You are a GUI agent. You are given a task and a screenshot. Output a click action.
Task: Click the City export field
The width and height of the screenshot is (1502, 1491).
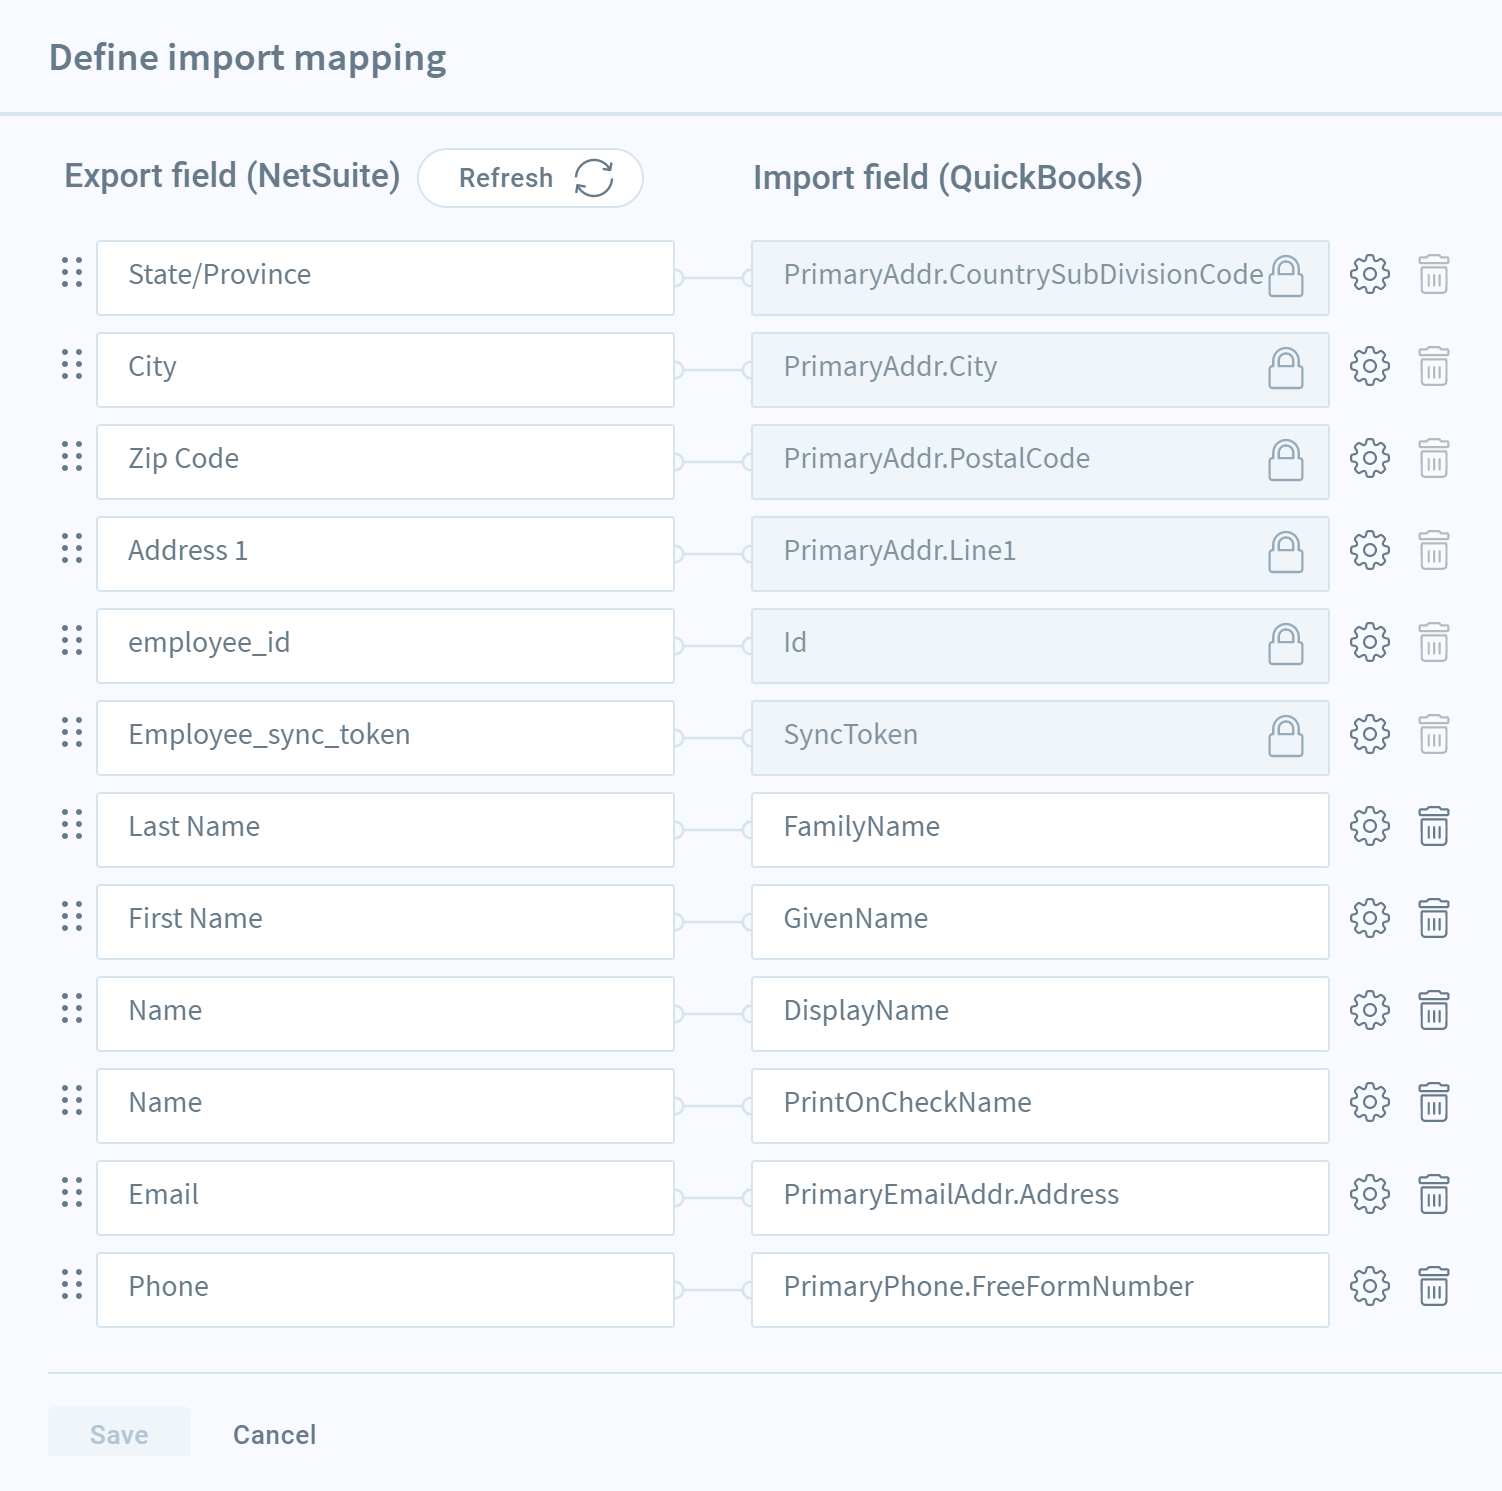385,370
